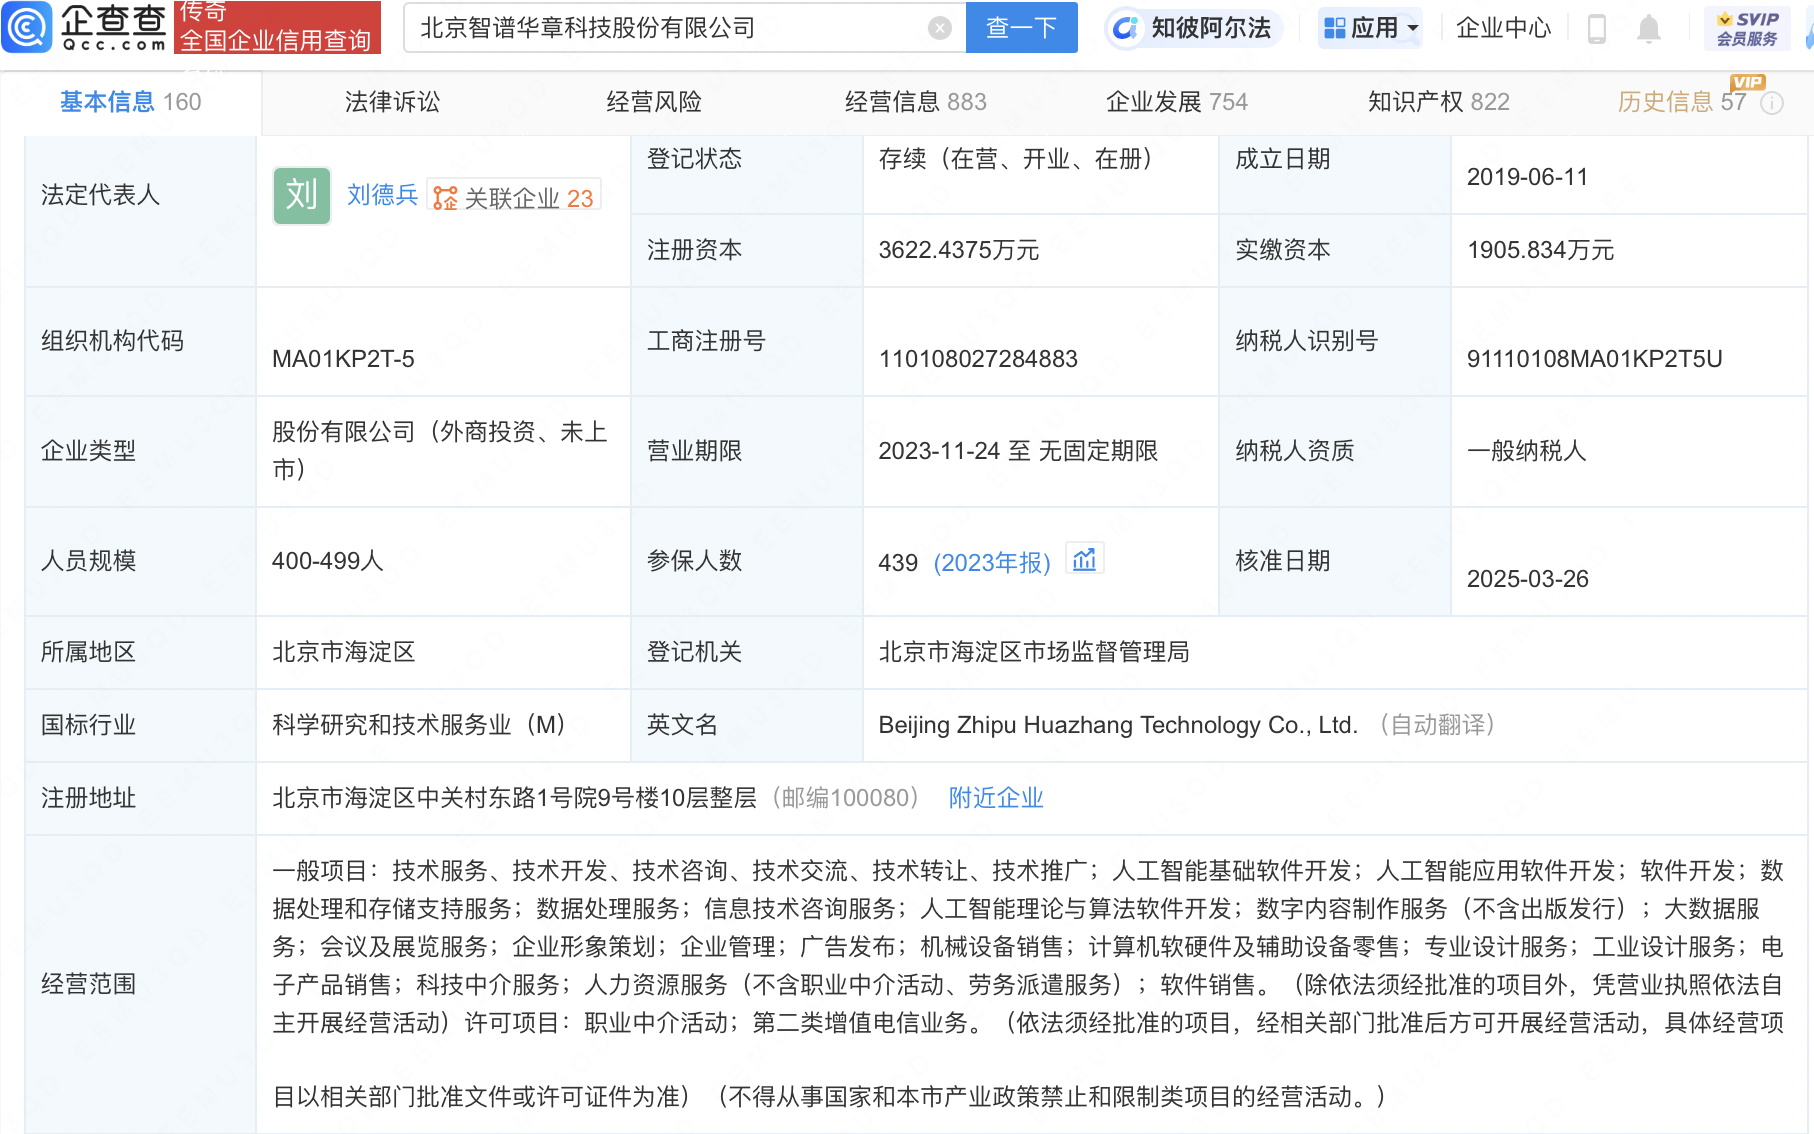This screenshot has height=1134, width=1814.
Task: Select the 一般纳税人 value
Action: tap(1527, 451)
